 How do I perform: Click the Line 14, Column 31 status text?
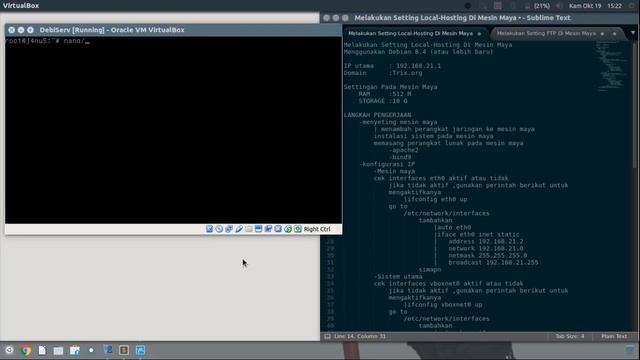360,336
